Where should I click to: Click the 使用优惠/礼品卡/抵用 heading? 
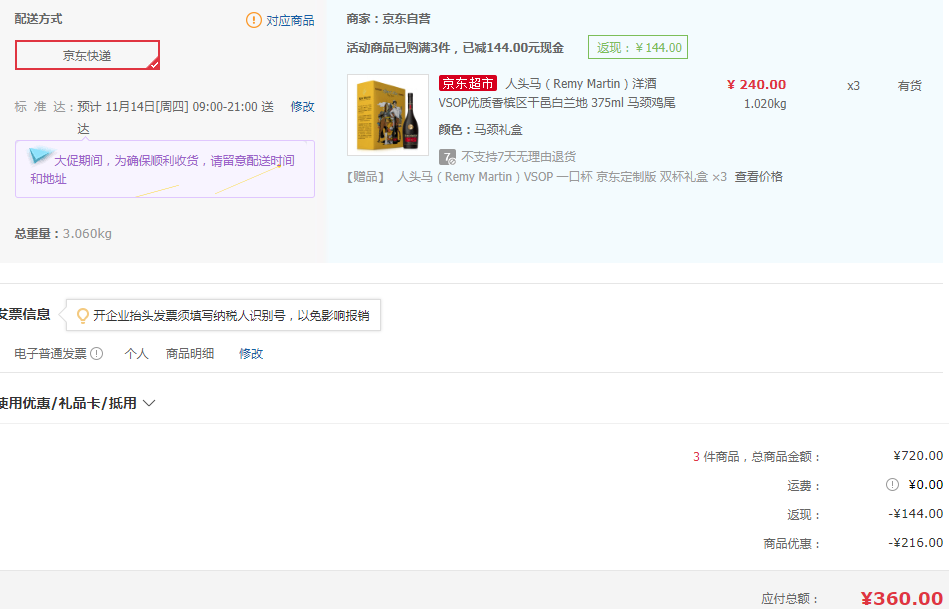pos(68,403)
